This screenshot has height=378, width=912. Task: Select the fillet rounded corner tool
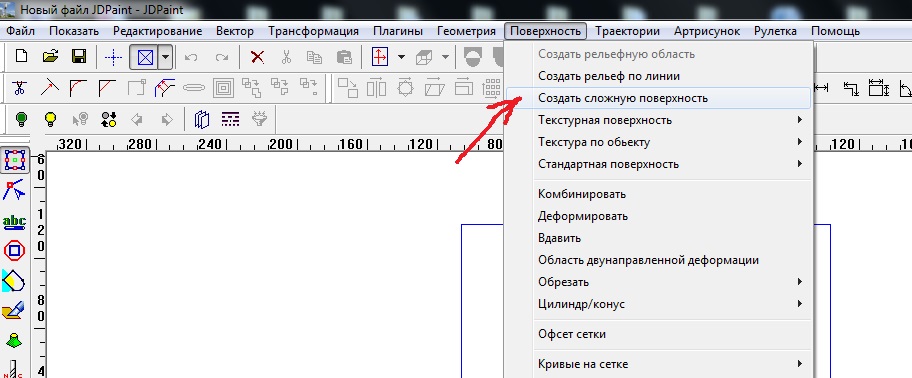[x=78, y=88]
